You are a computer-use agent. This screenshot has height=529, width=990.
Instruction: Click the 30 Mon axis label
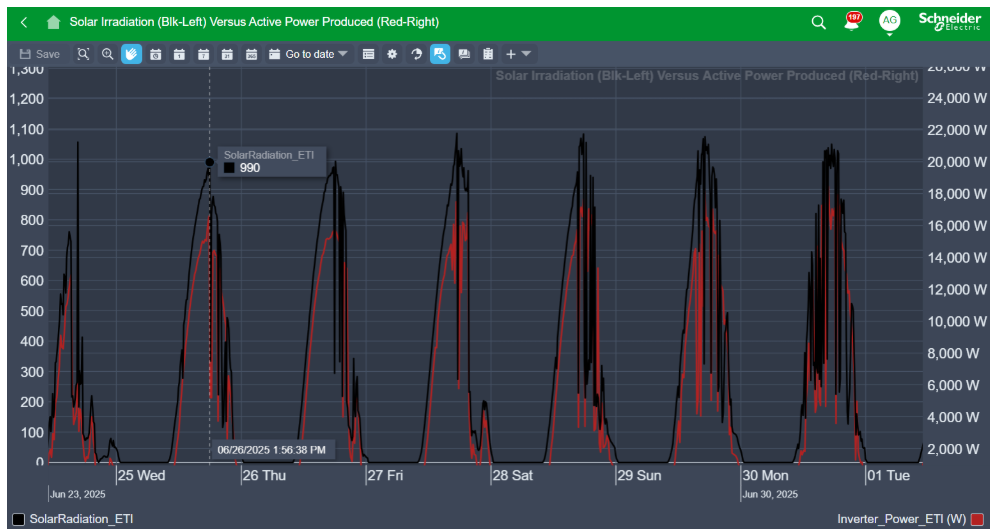[x=766, y=475]
